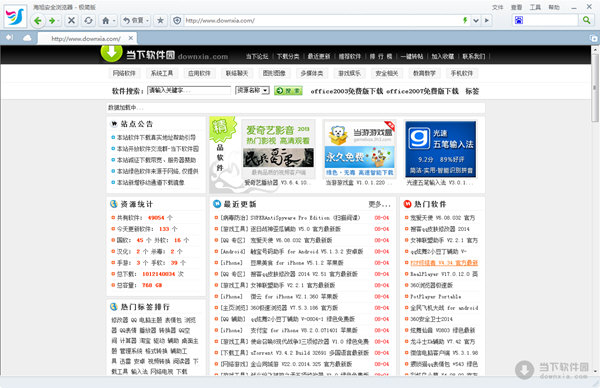Viewport: 600px width, 388px height.
Task: Open favorites with the star icon
Action: coord(160,21)
